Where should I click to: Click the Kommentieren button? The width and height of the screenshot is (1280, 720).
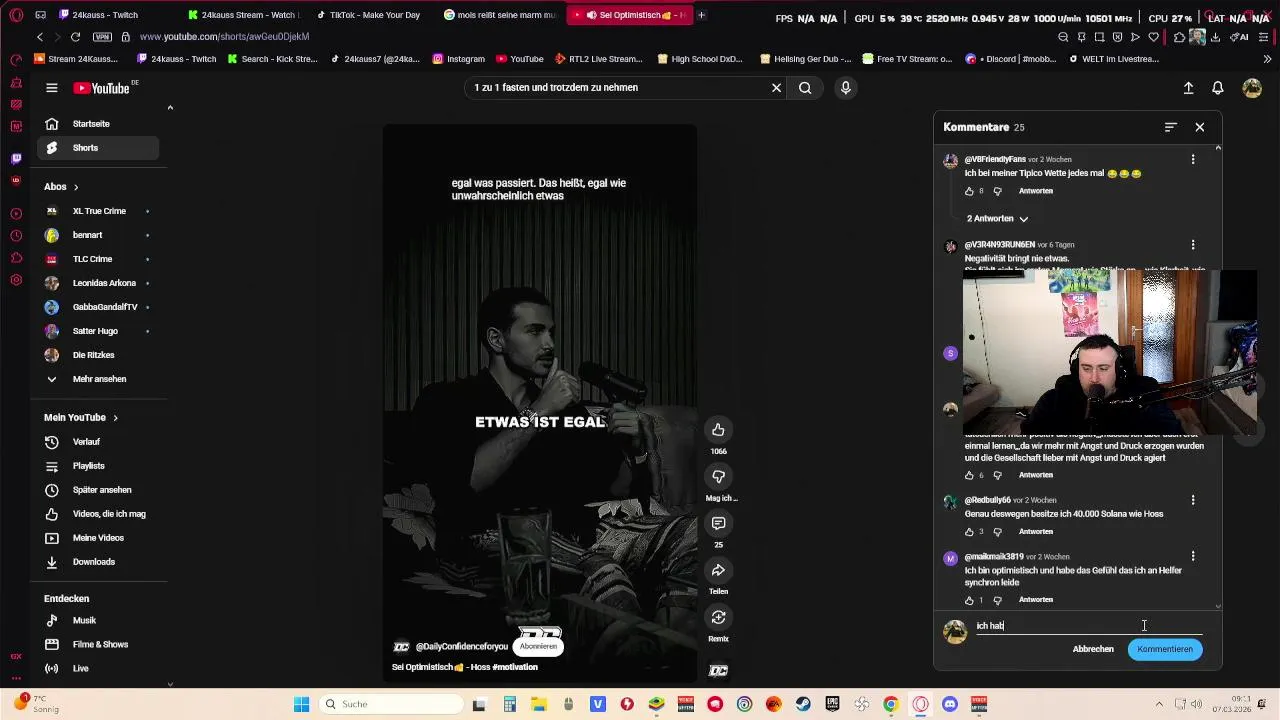tap(1164, 649)
